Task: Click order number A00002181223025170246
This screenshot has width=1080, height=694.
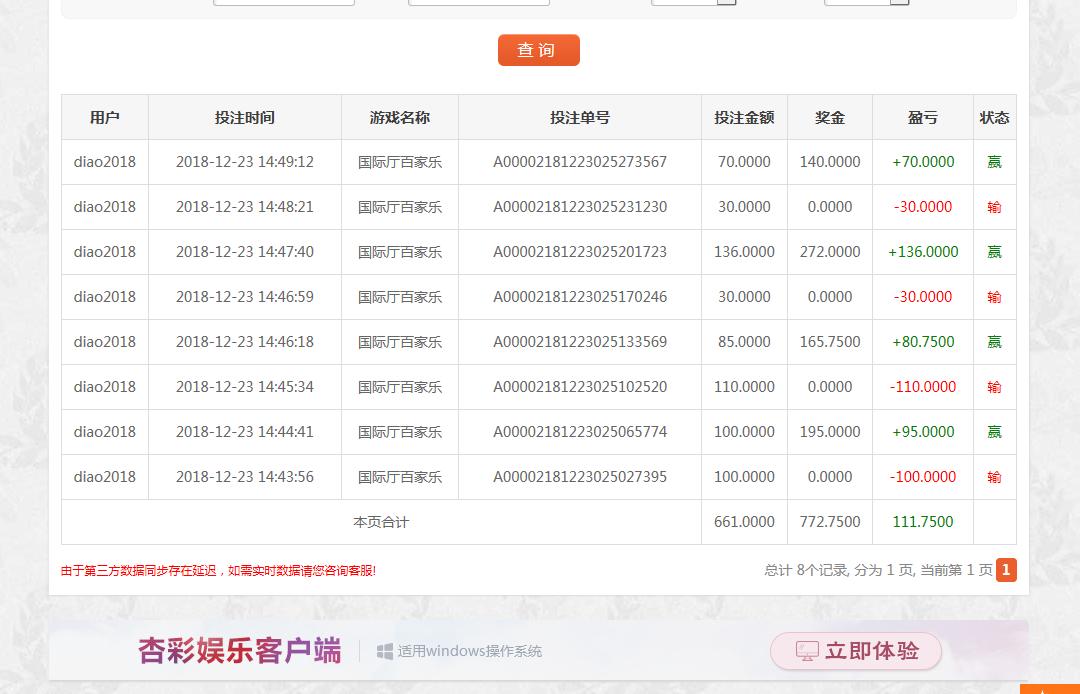Action: tap(580, 297)
